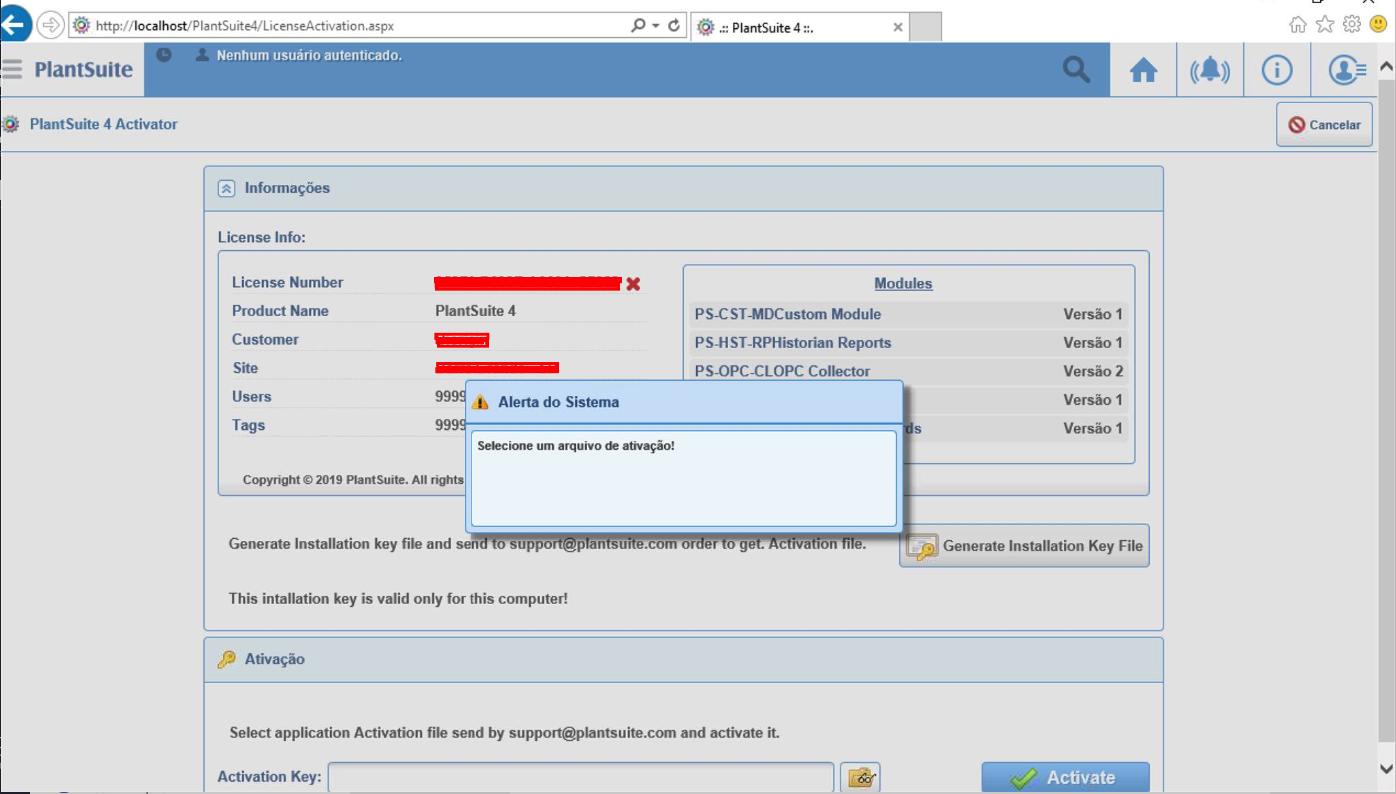Click the address bar URL field

[350, 26]
